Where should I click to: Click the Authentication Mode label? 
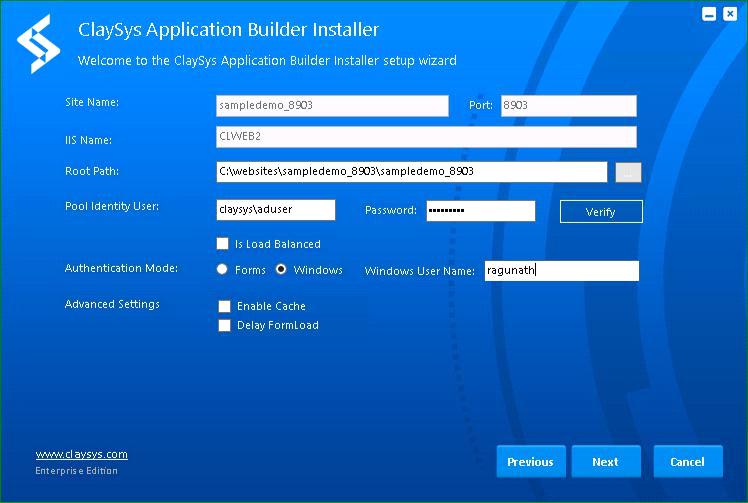[121, 268]
